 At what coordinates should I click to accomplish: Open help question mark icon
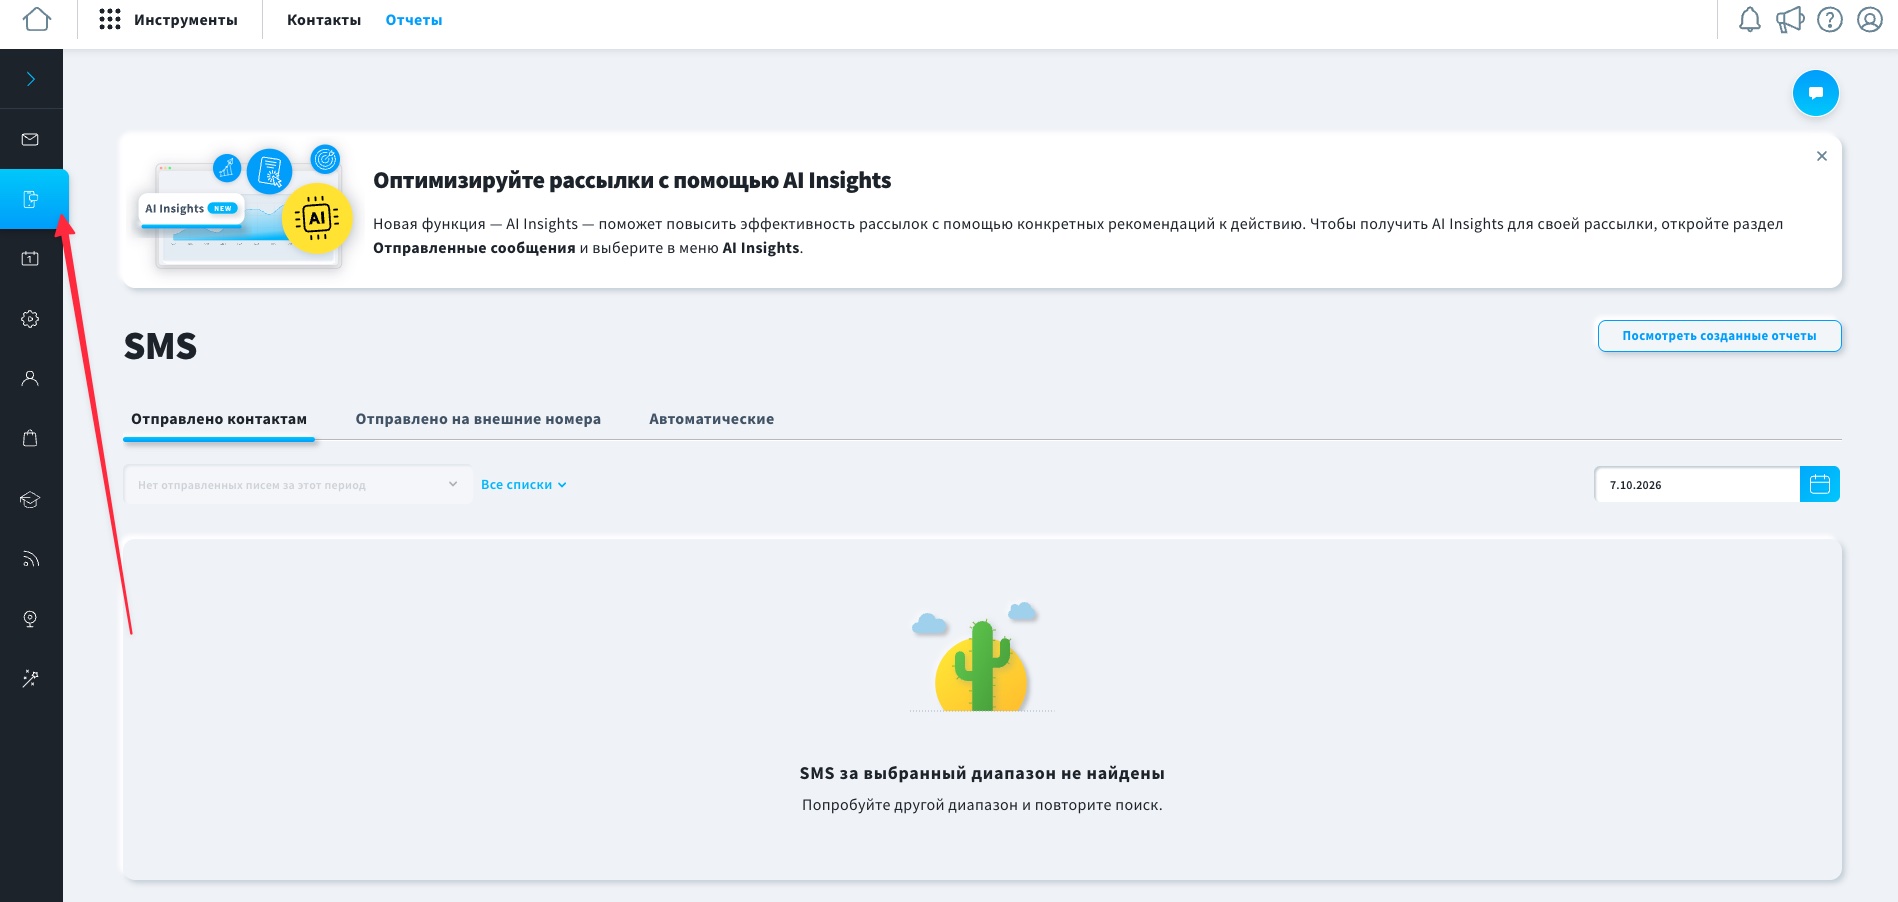click(x=1830, y=20)
